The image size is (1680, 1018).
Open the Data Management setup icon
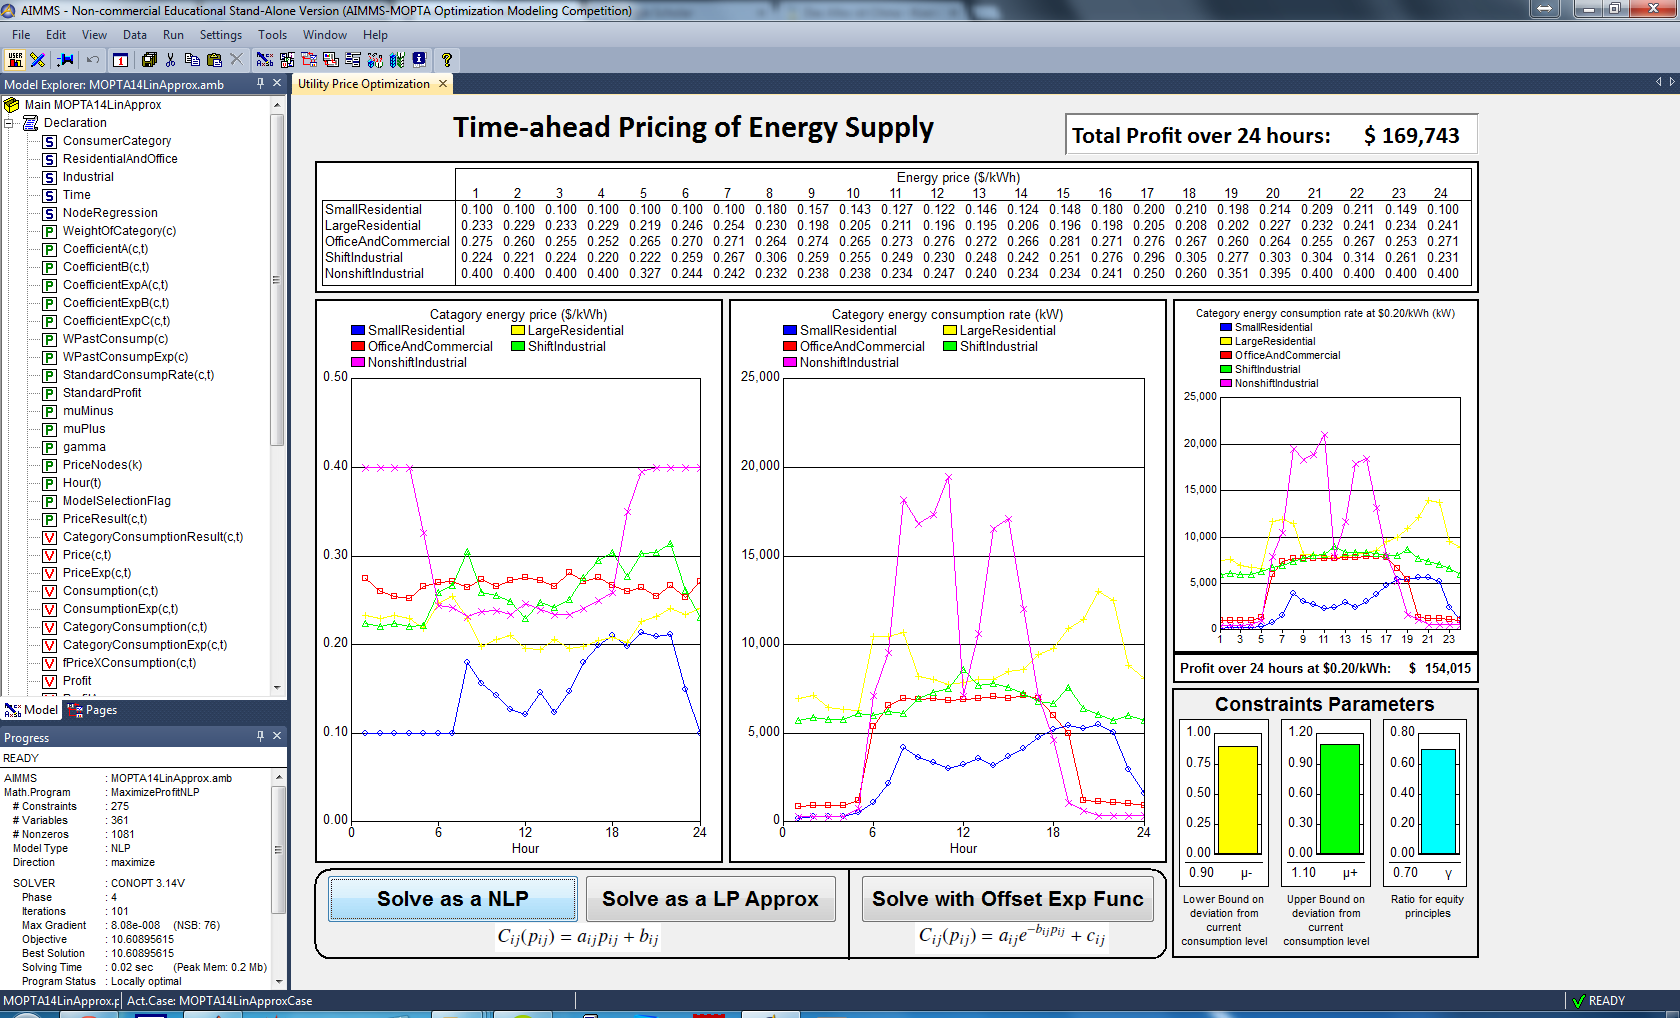point(397,60)
